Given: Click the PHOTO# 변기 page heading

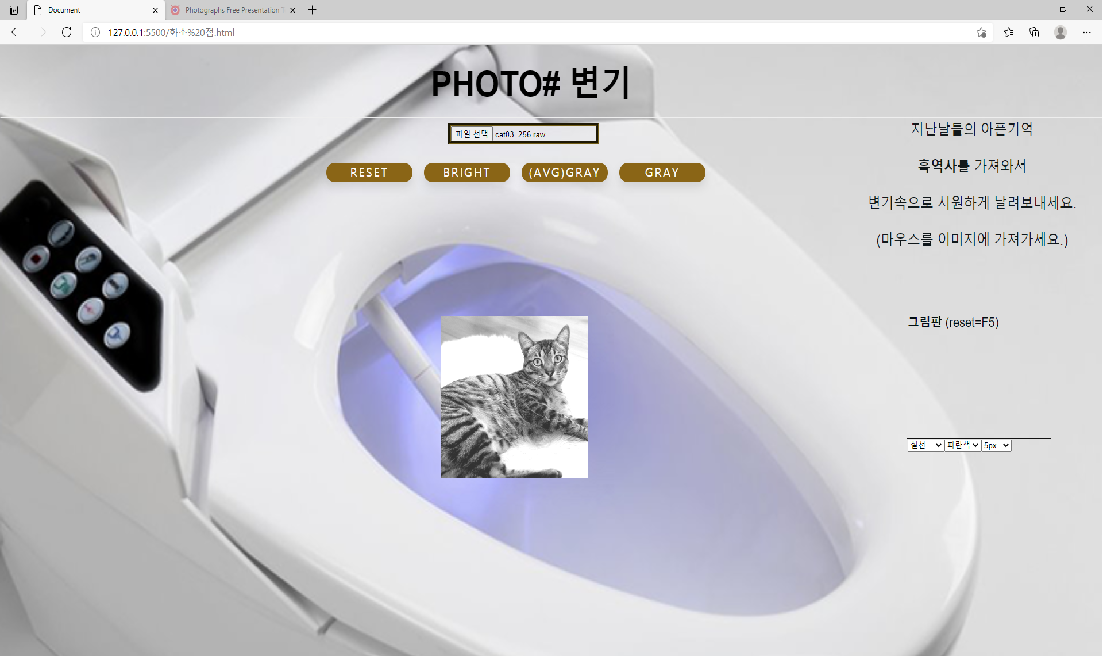Looking at the screenshot, I should pos(531,84).
